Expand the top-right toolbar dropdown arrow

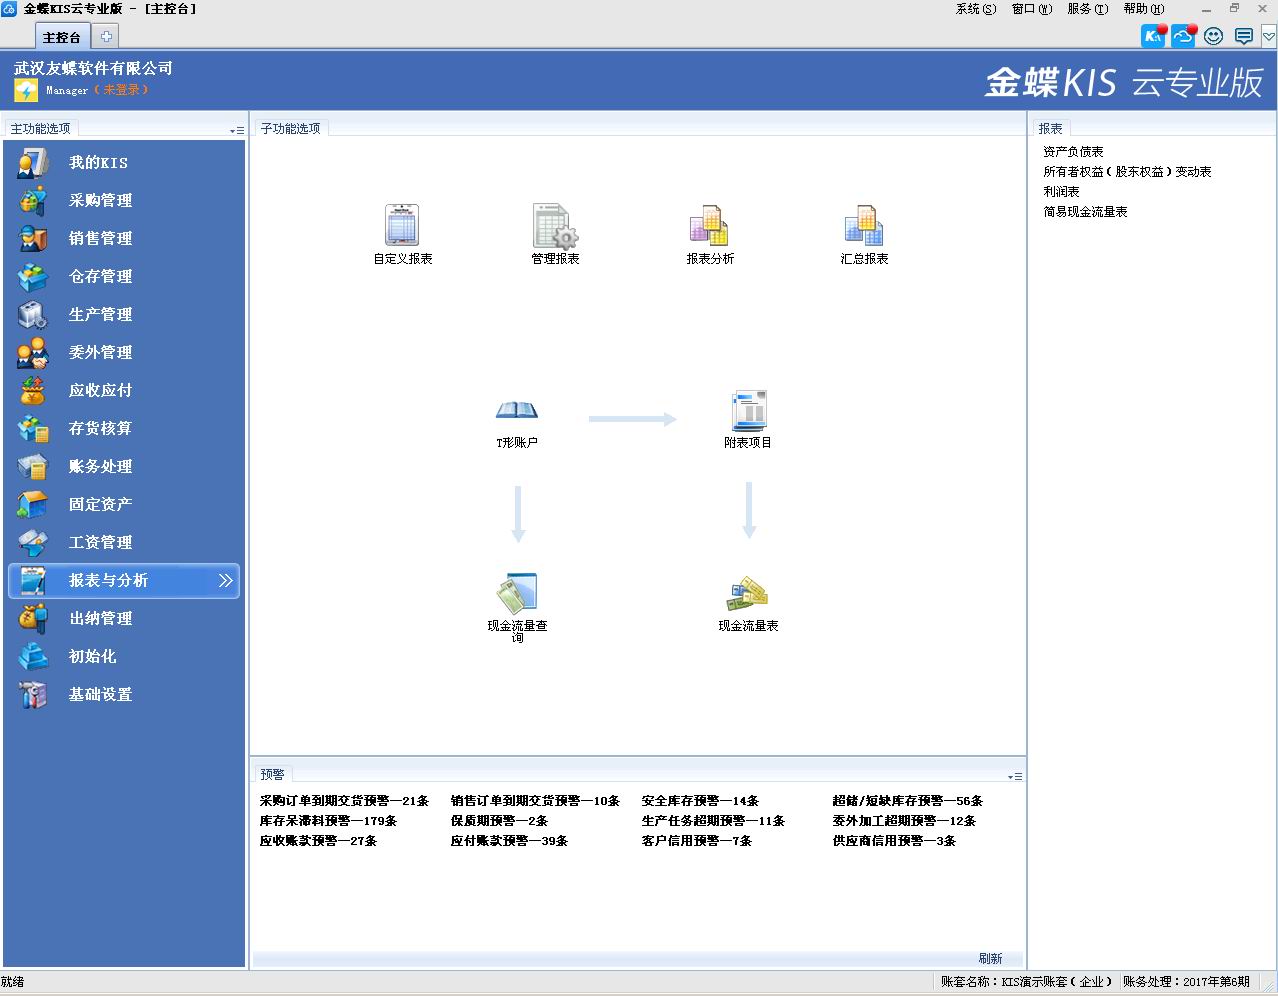[1268, 36]
